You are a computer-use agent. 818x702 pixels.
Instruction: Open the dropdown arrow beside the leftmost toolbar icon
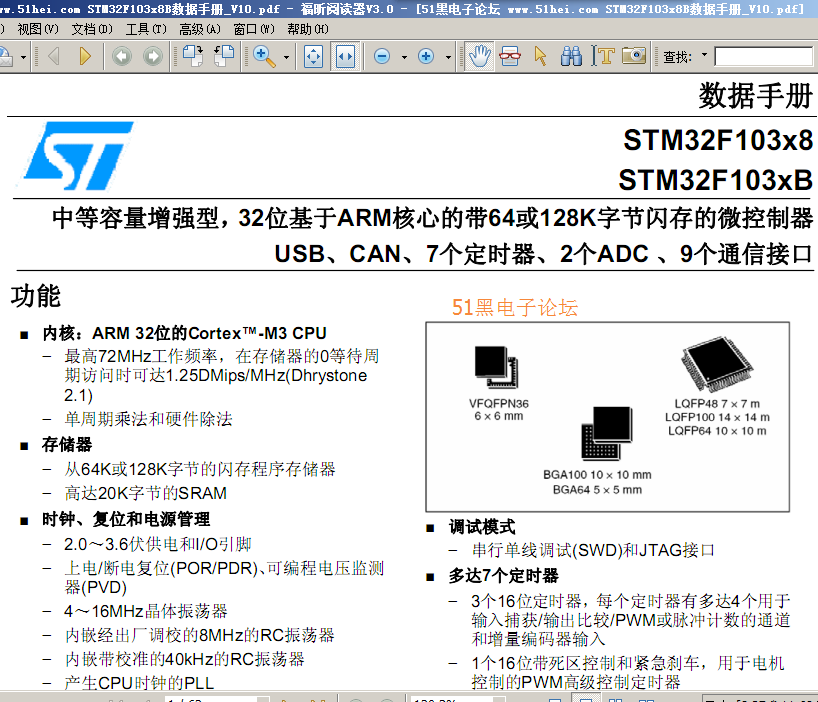(x=23, y=57)
